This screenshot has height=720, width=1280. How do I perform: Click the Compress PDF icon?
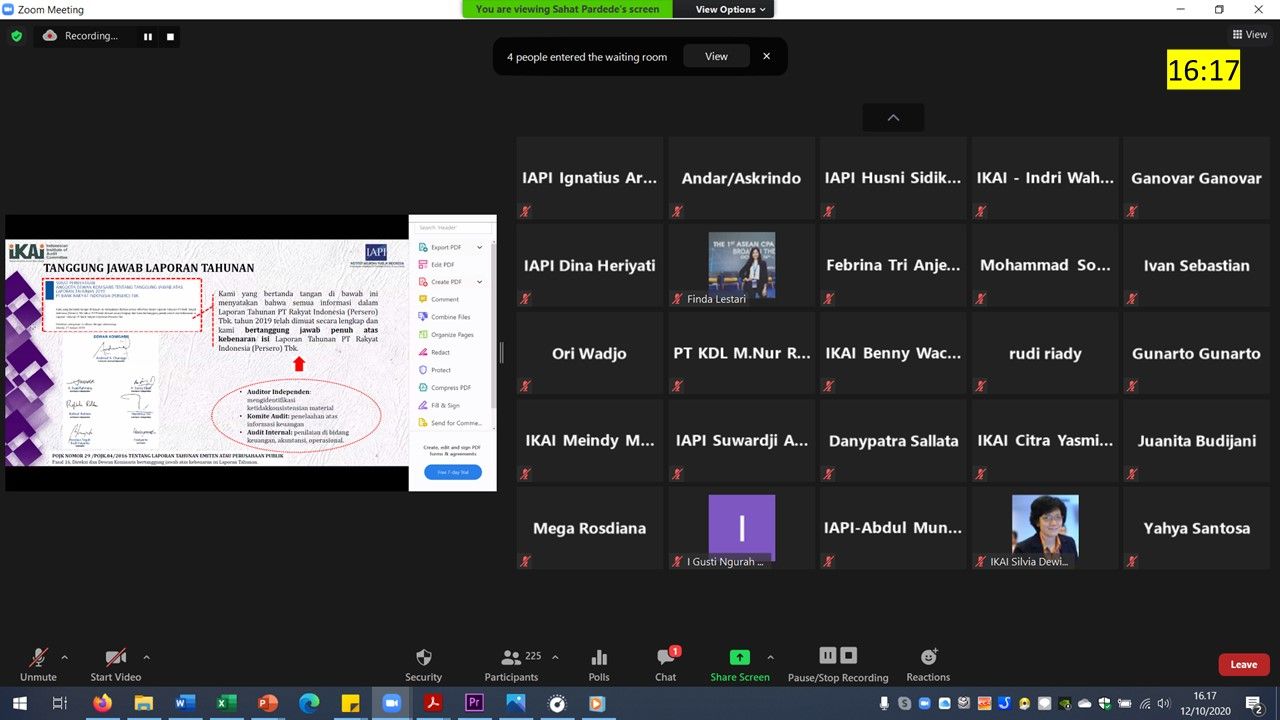click(x=422, y=387)
